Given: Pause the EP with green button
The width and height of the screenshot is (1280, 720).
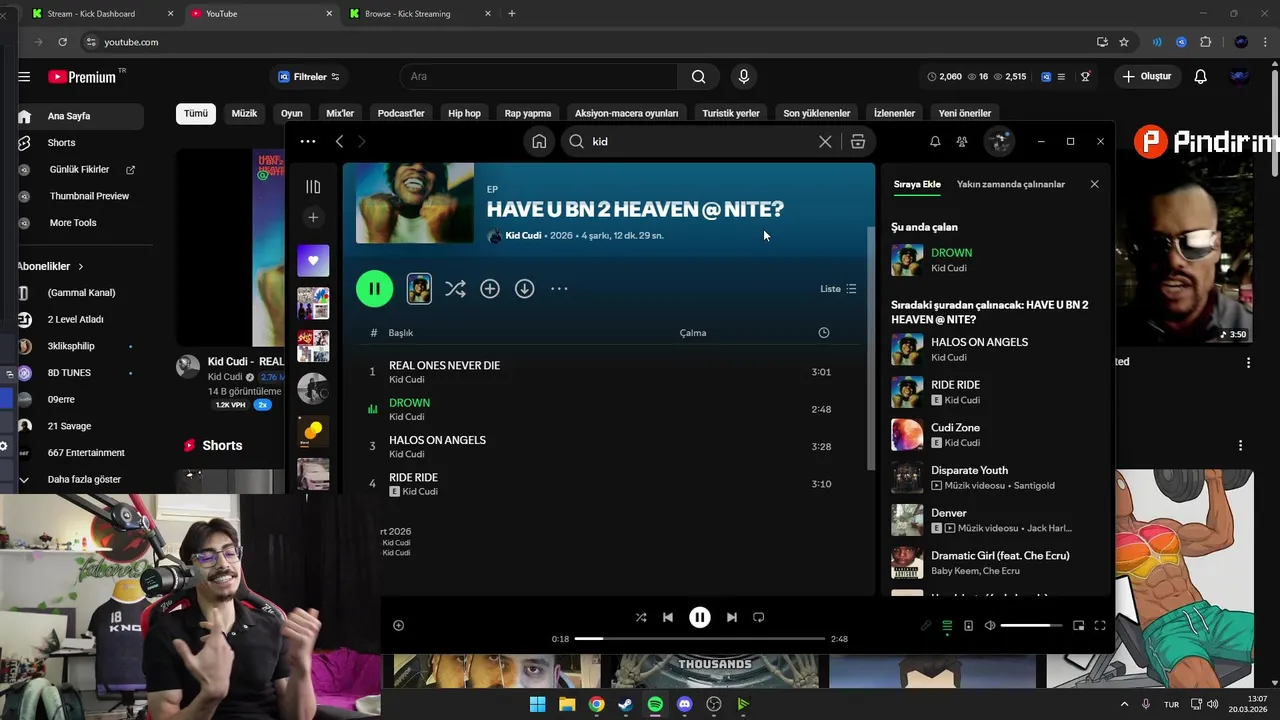Looking at the screenshot, I should click(x=374, y=289).
